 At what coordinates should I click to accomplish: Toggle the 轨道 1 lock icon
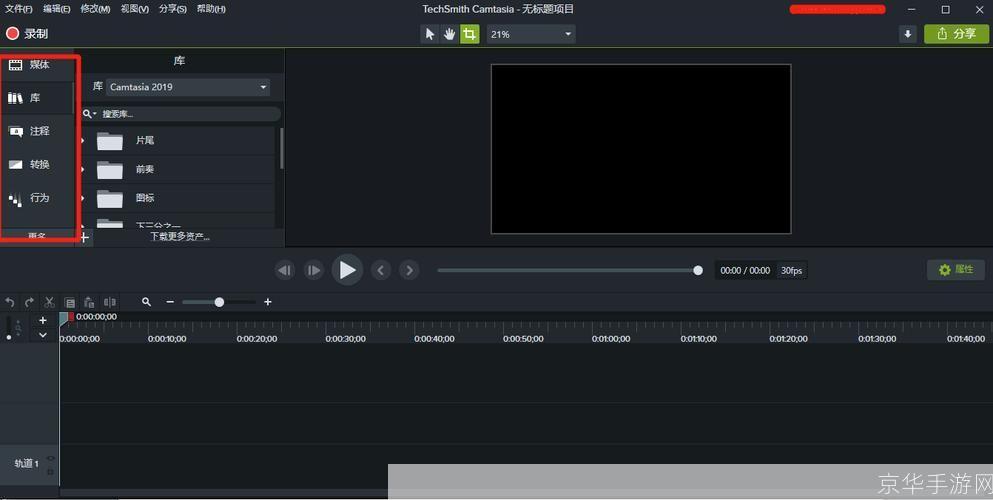click(x=51, y=472)
